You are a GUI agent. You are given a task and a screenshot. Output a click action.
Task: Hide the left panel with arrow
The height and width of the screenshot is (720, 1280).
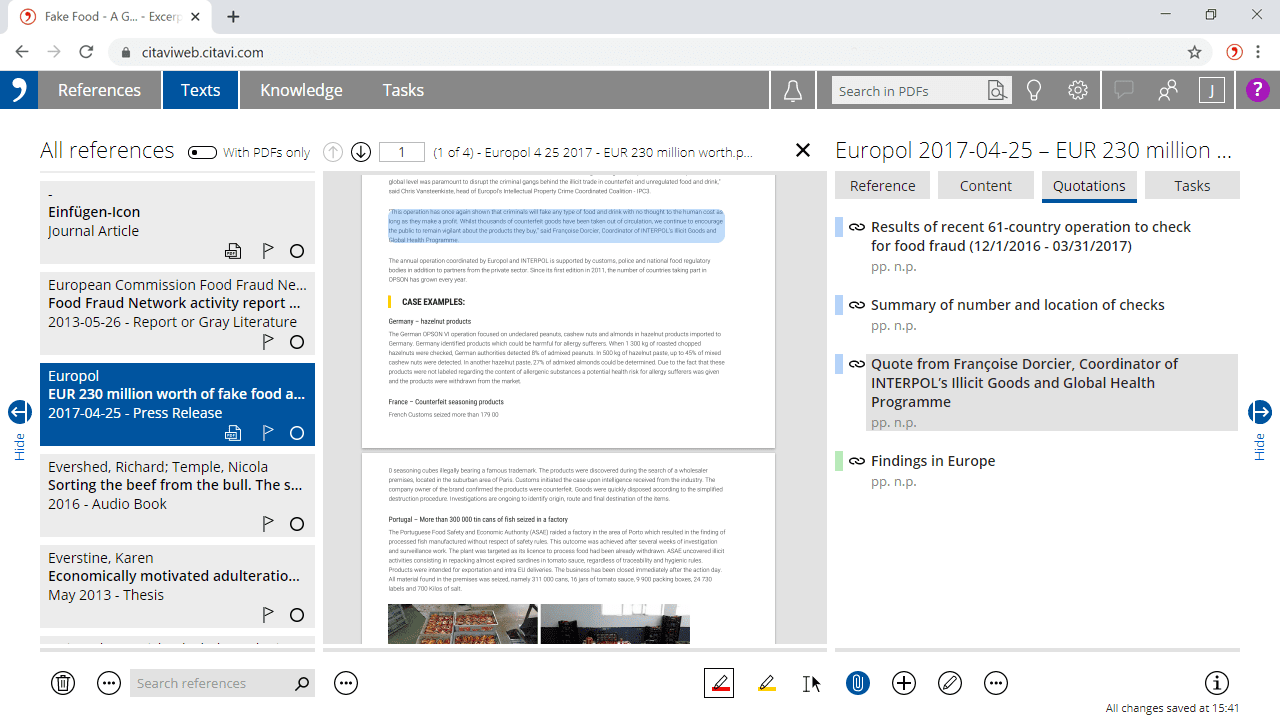pyautogui.click(x=20, y=412)
